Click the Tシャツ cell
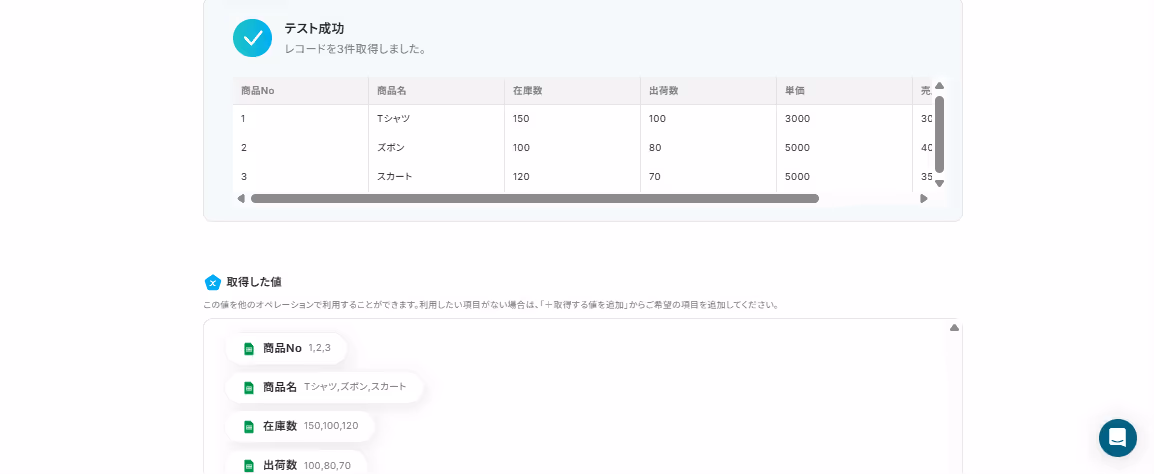Screen dimensions: 1154x474 pos(436,118)
